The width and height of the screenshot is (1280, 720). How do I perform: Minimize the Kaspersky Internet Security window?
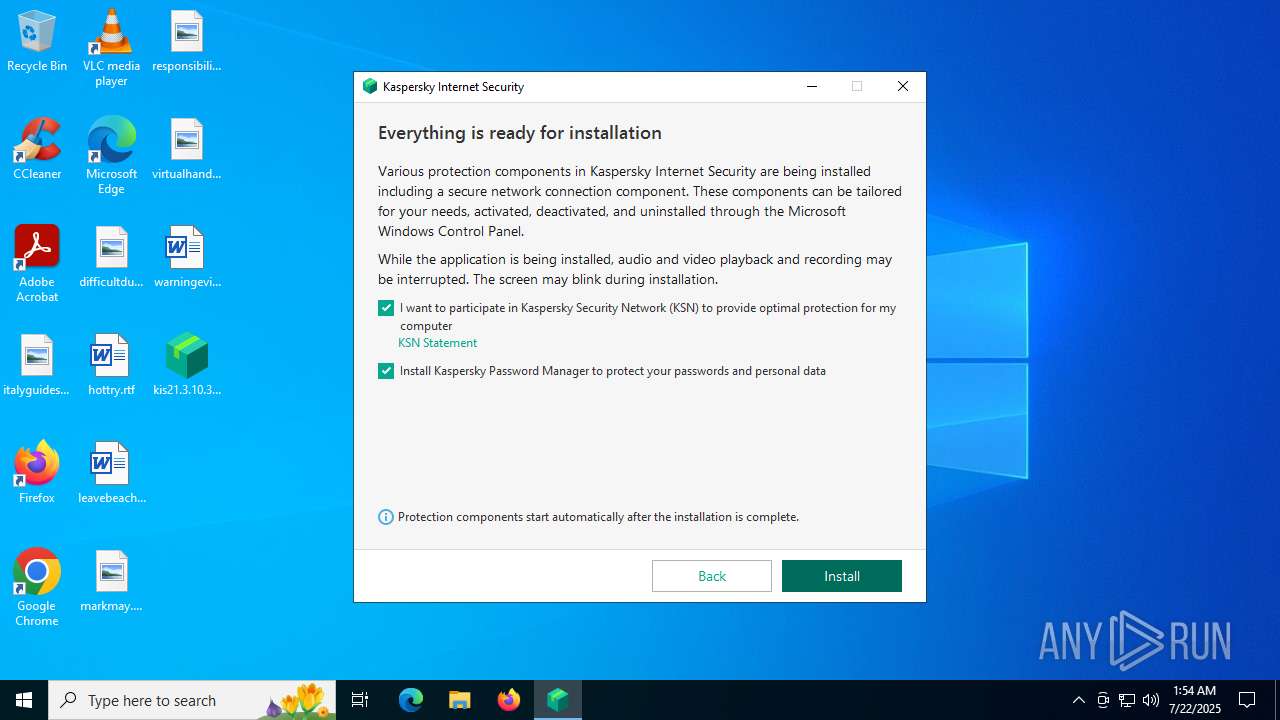[812, 87]
